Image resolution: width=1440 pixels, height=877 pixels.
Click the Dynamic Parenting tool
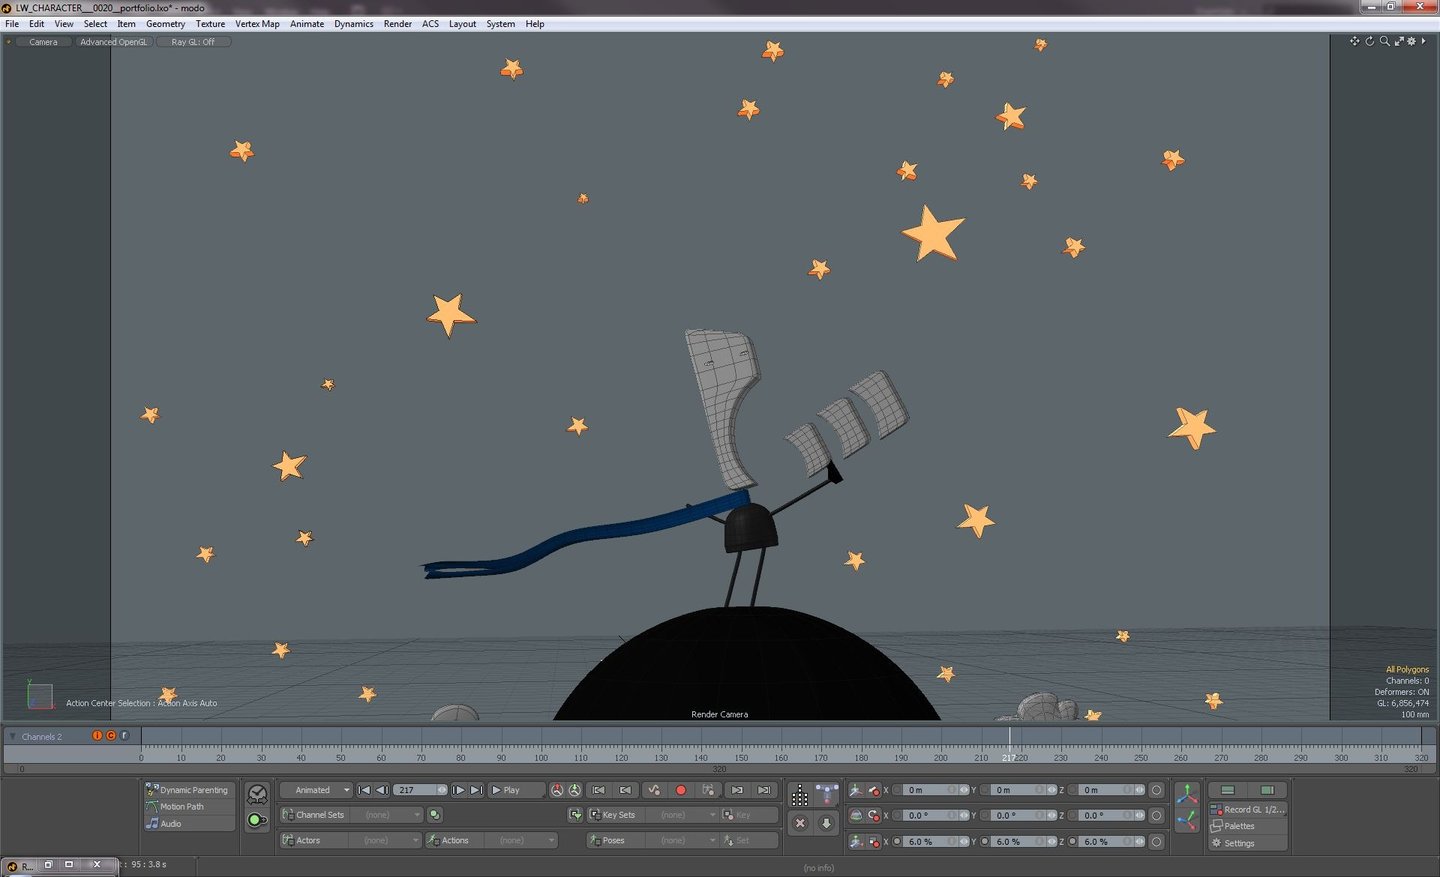pos(193,790)
